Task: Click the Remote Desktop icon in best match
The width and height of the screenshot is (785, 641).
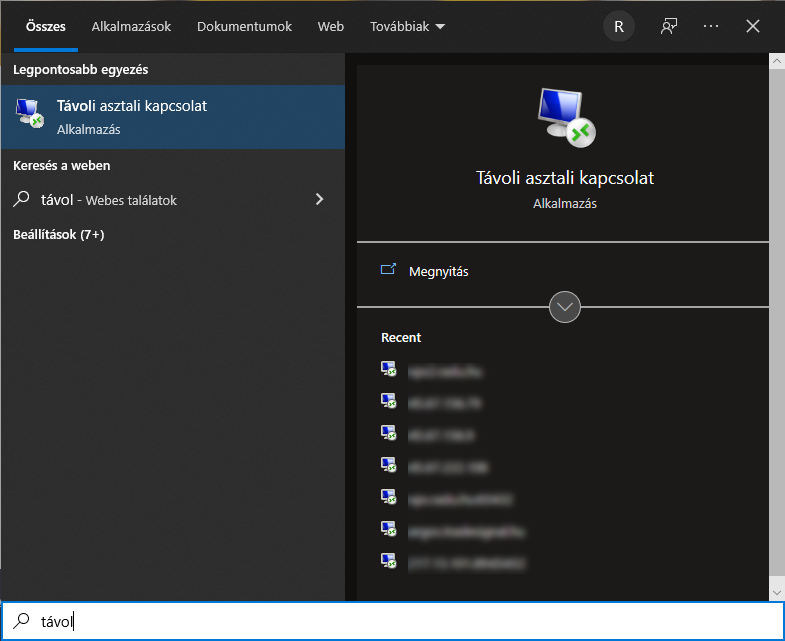Action: click(30, 113)
